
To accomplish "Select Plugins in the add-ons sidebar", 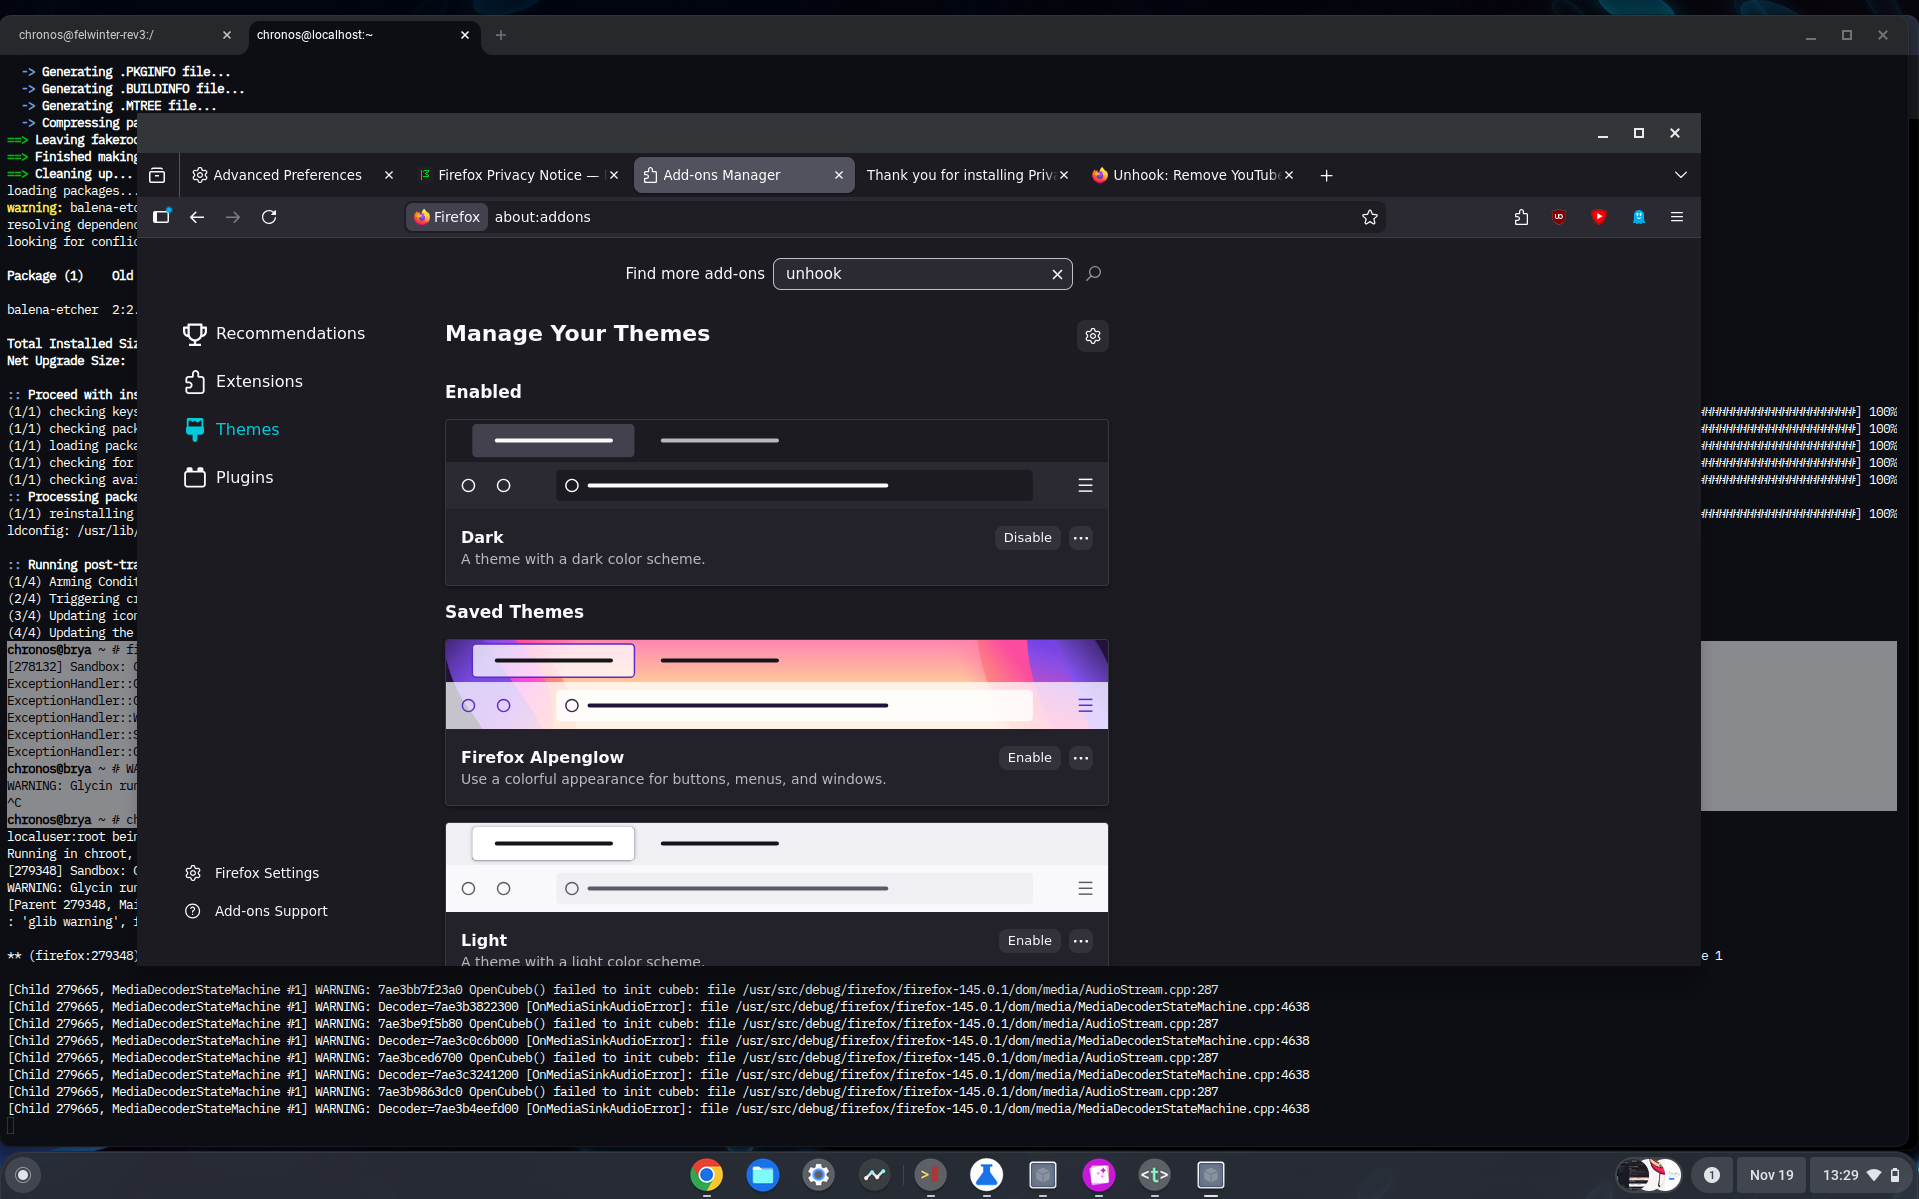I will pos(228,478).
